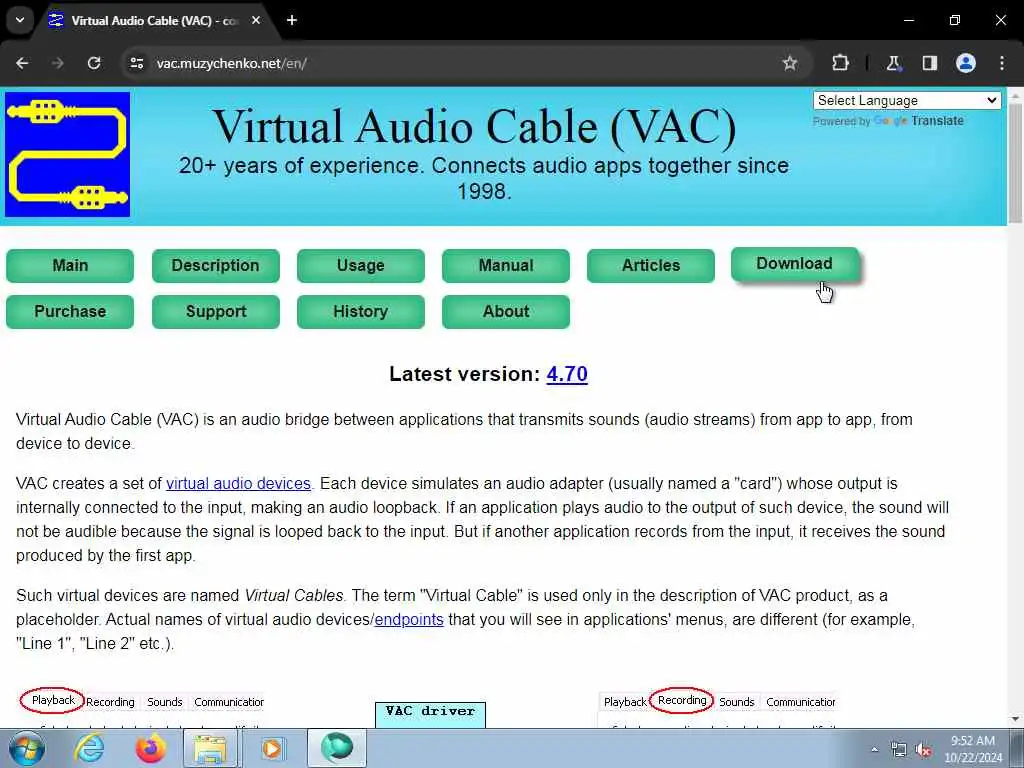
Task: Click the Download button
Action: (794, 264)
